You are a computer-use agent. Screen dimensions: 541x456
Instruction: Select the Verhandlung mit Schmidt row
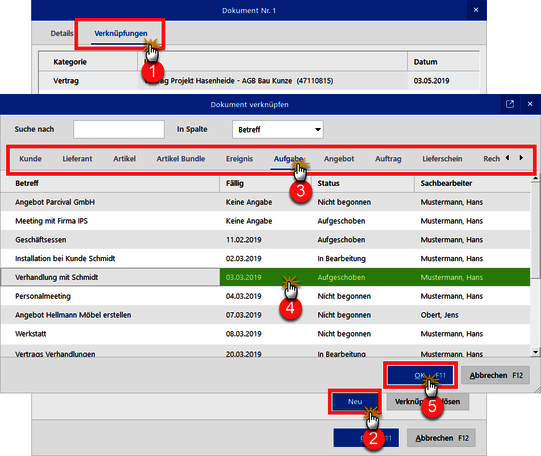tap(265, 277)
